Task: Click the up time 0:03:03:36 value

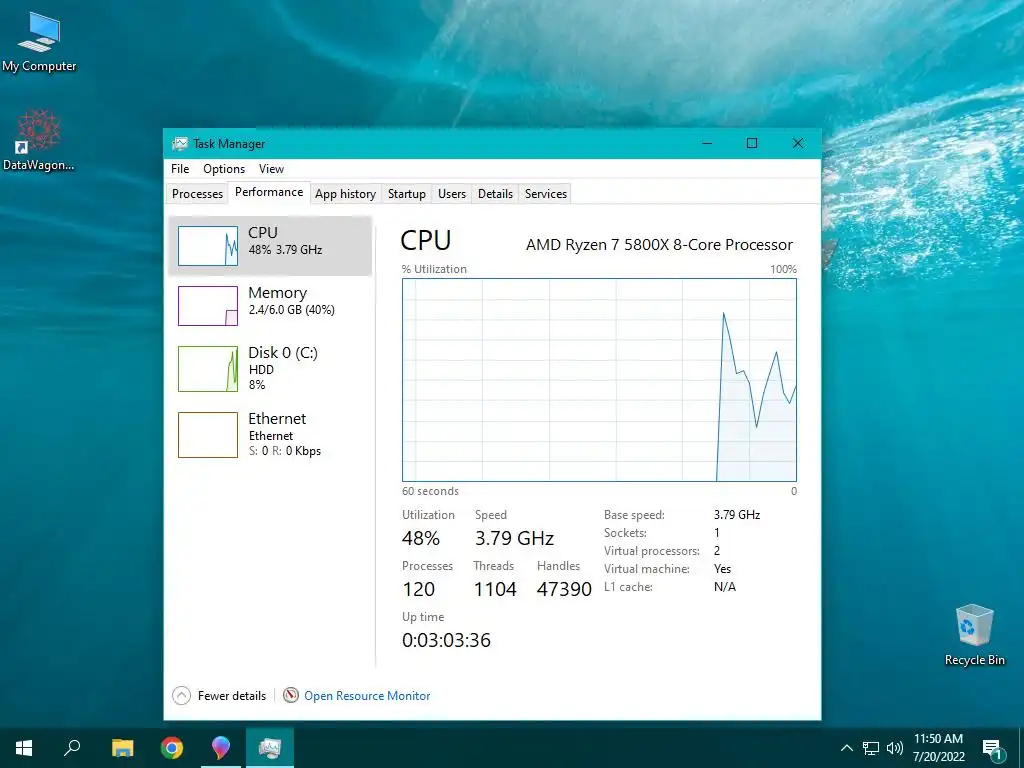Action: (446, 640)
